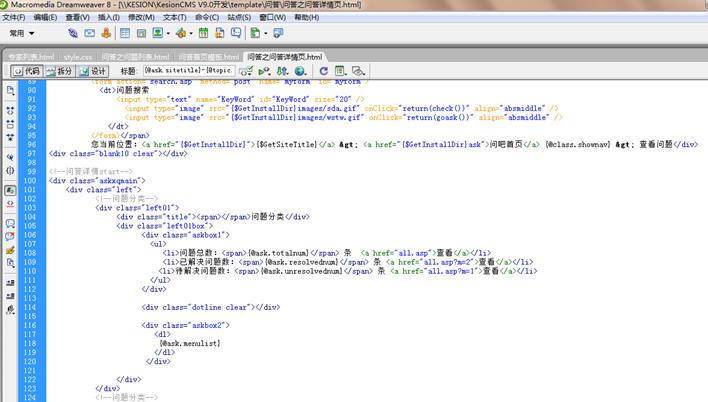
Task: Switch to 代码 (Code) view
Action: point(27,71)
